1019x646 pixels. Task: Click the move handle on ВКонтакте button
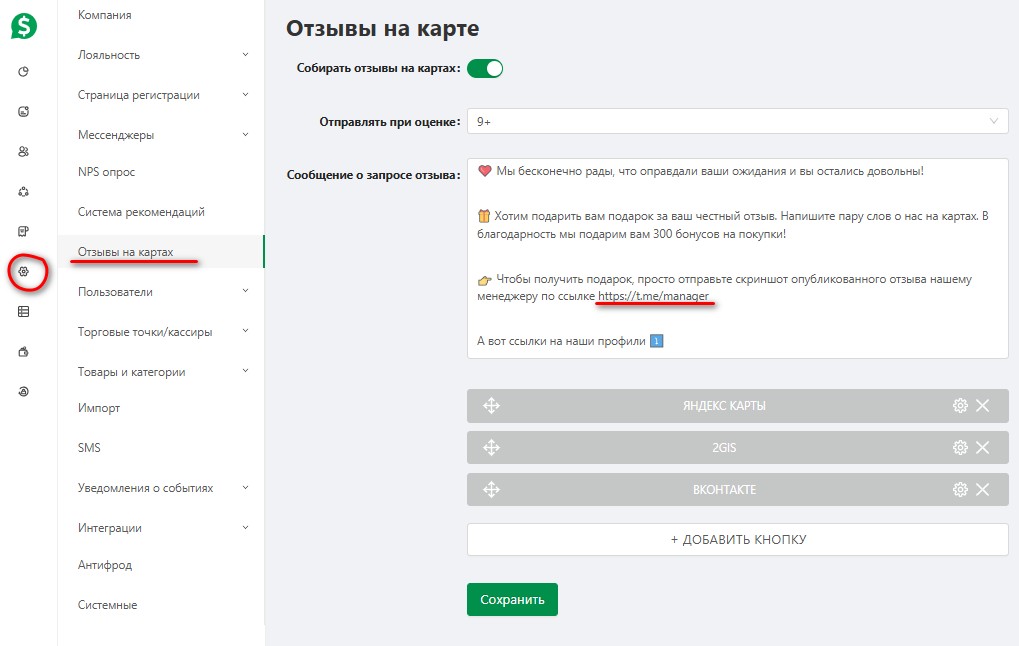pos(491,489)
